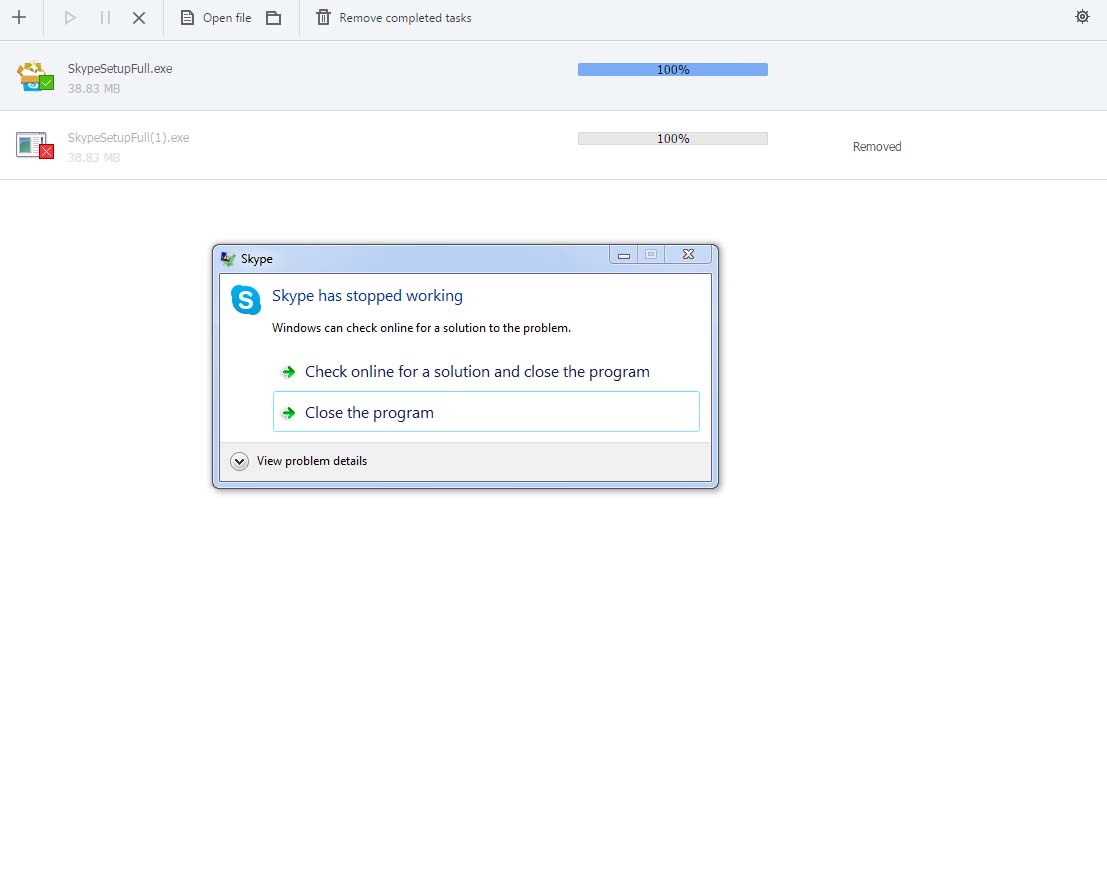Add a new download with the plus icon
Screen dimensions: 1107x870
pyautogui.click(x=19, y=18)
